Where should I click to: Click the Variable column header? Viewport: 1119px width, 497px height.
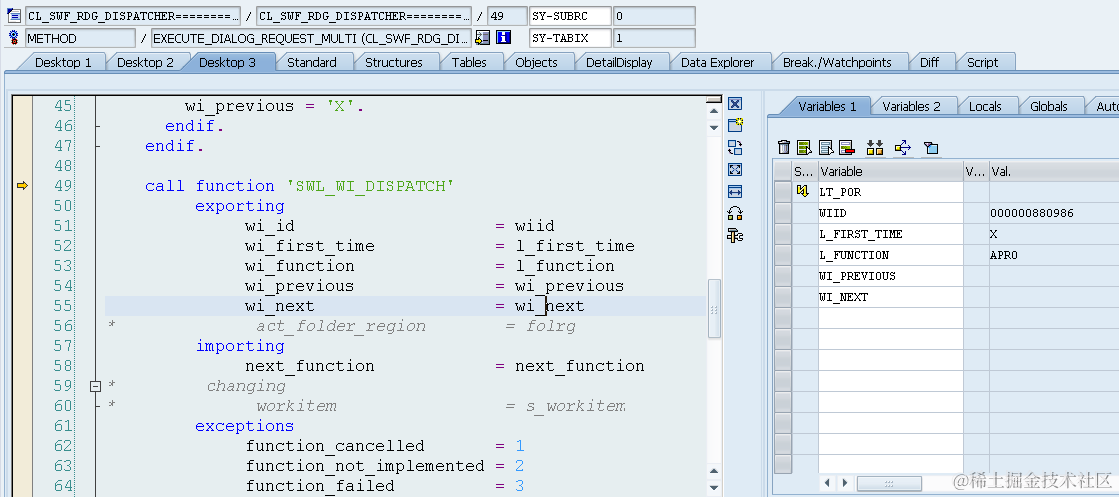890,171
